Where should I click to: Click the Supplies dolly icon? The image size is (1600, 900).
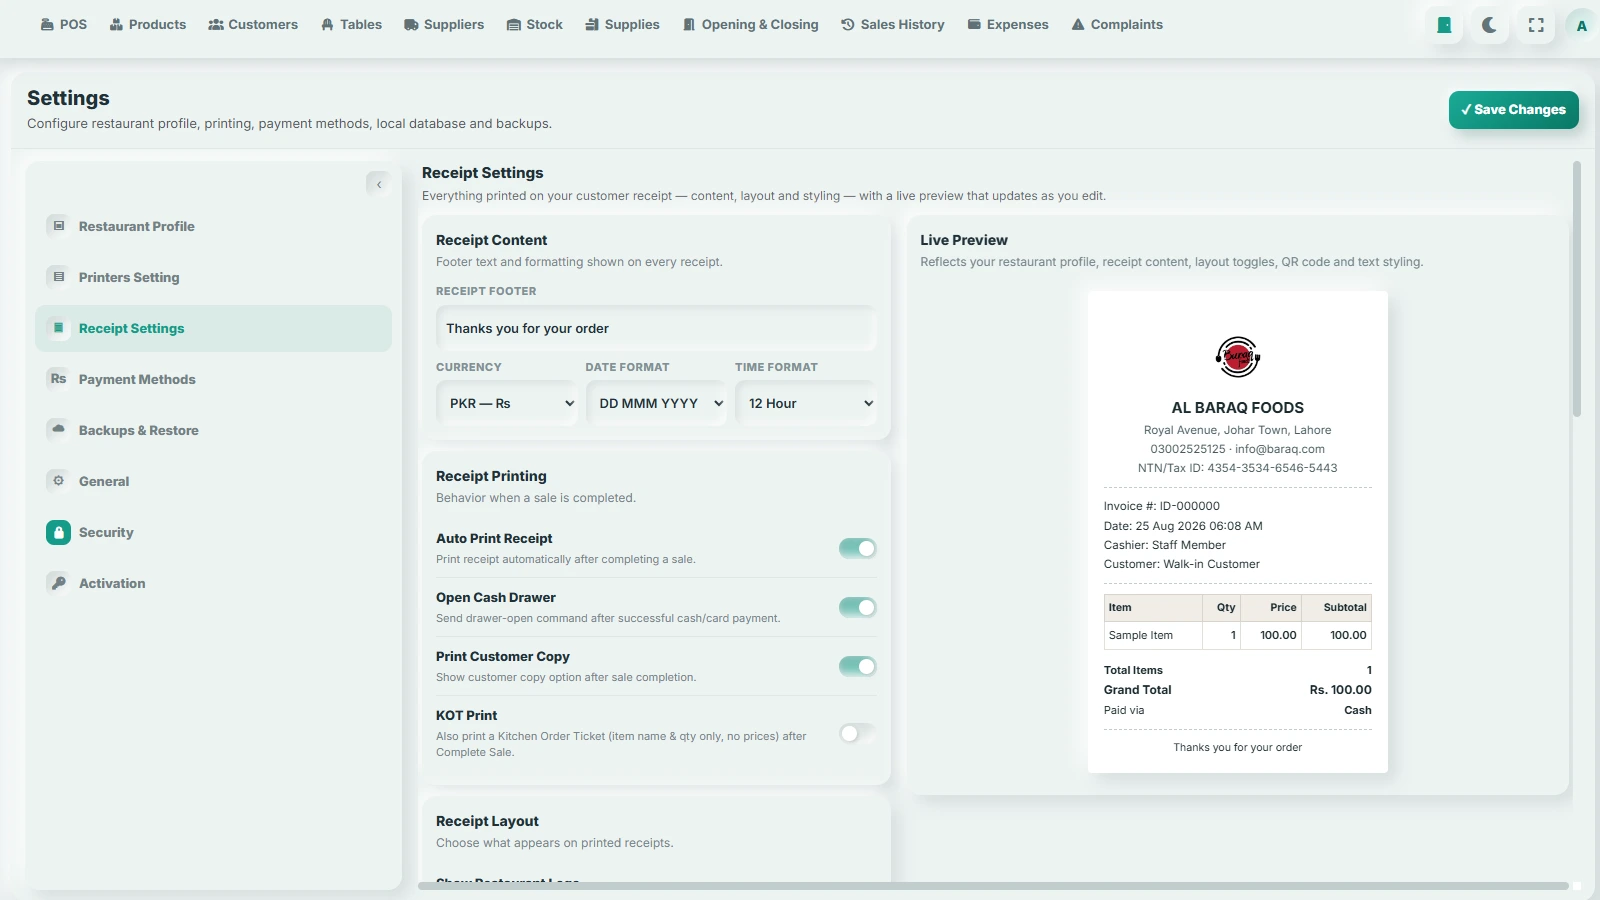pos(592,24)
